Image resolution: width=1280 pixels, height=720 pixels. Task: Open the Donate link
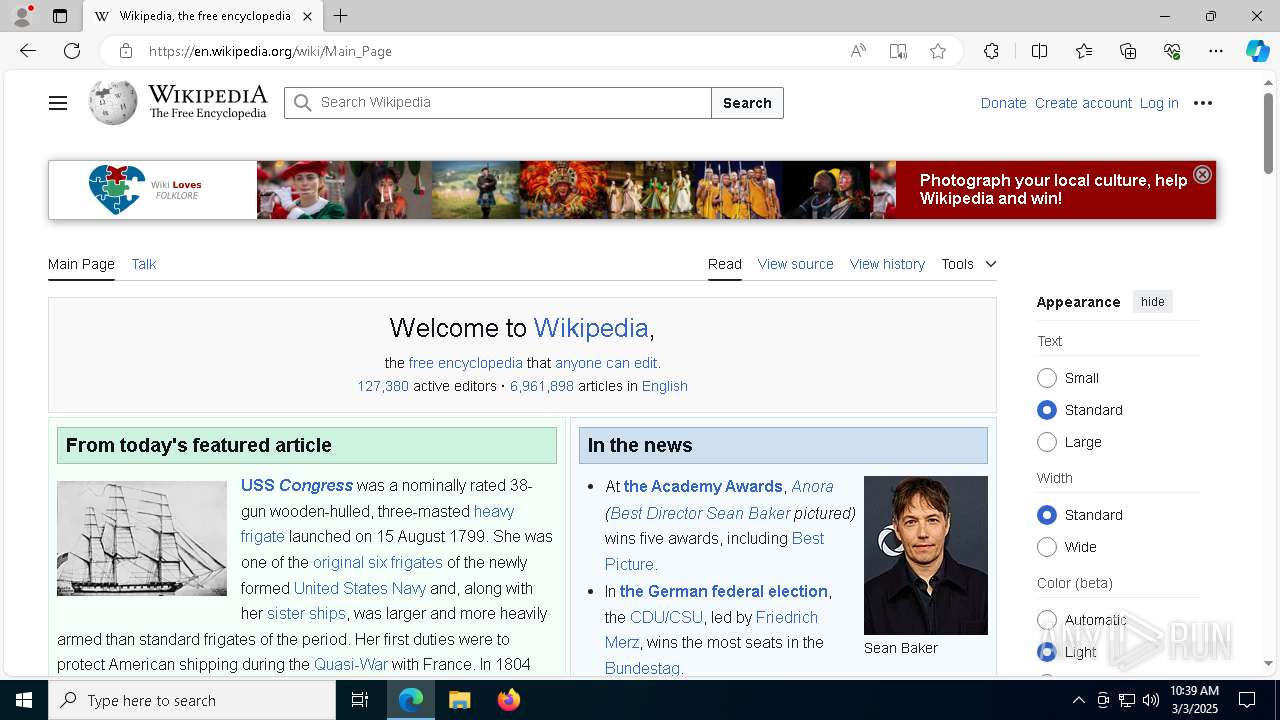pos(1003,103)
